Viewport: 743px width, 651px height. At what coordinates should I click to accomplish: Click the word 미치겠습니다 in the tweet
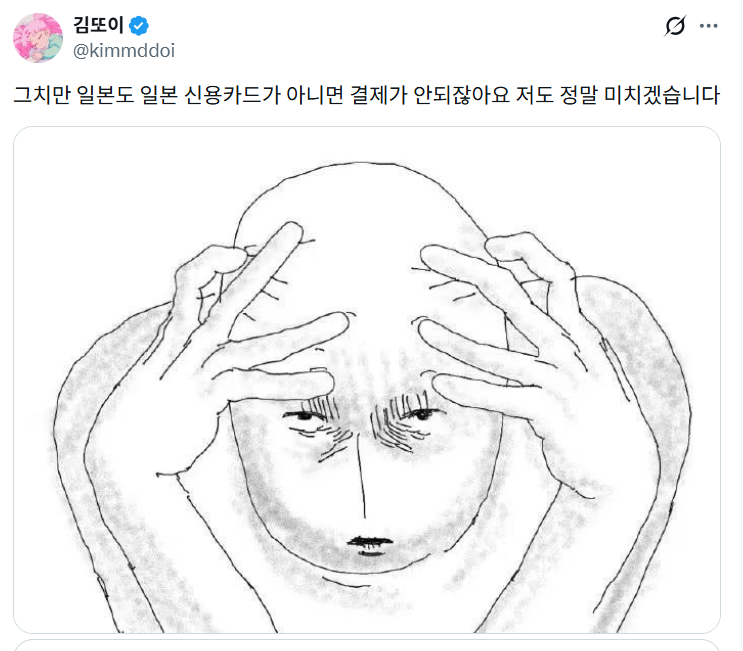(x=662, y=95)
